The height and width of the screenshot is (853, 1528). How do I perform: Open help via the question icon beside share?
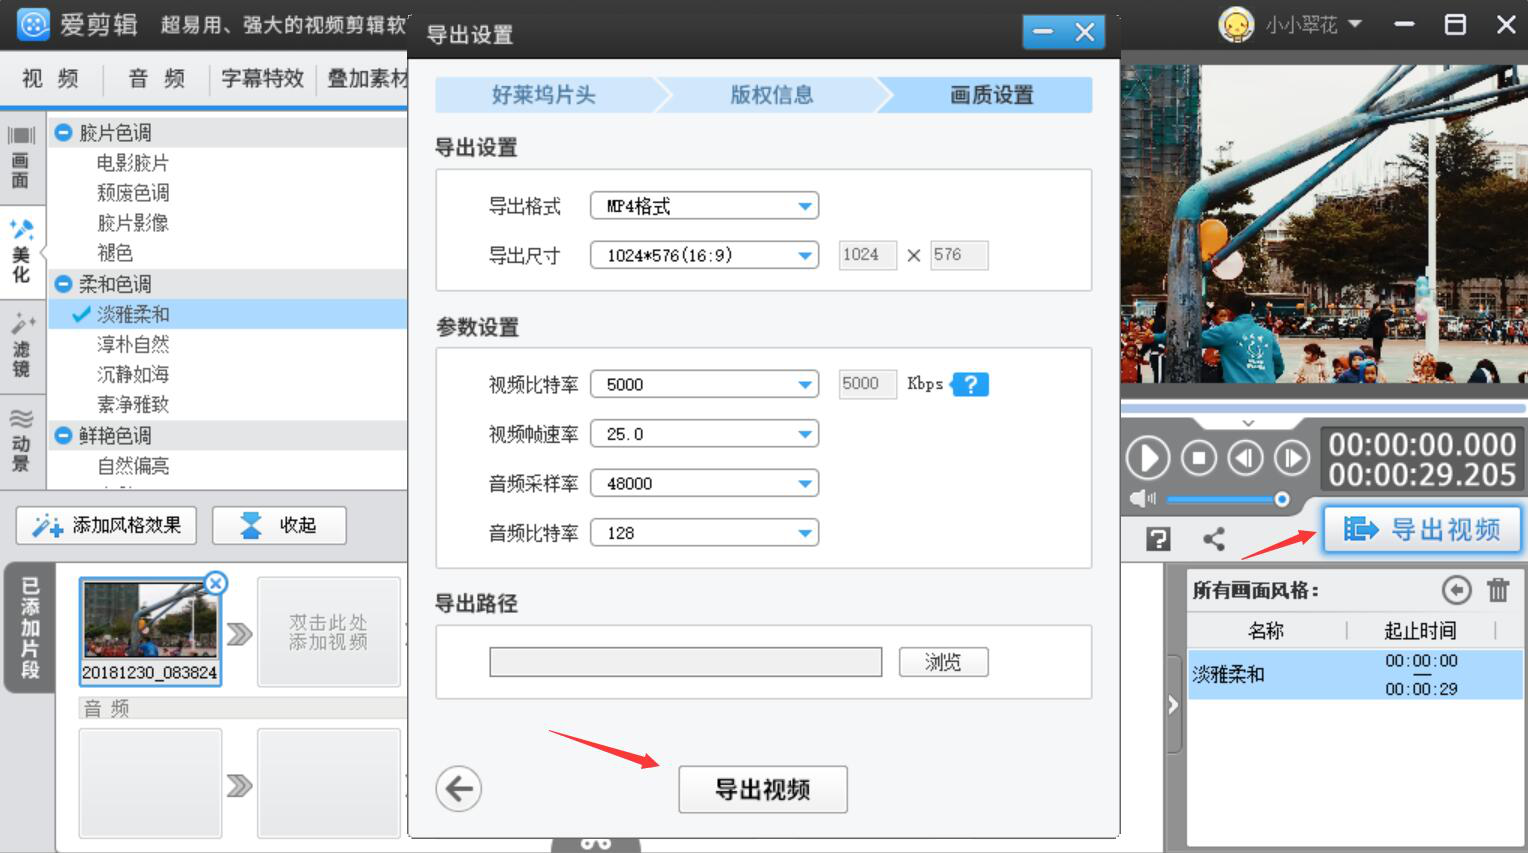tap(1158, 540)
